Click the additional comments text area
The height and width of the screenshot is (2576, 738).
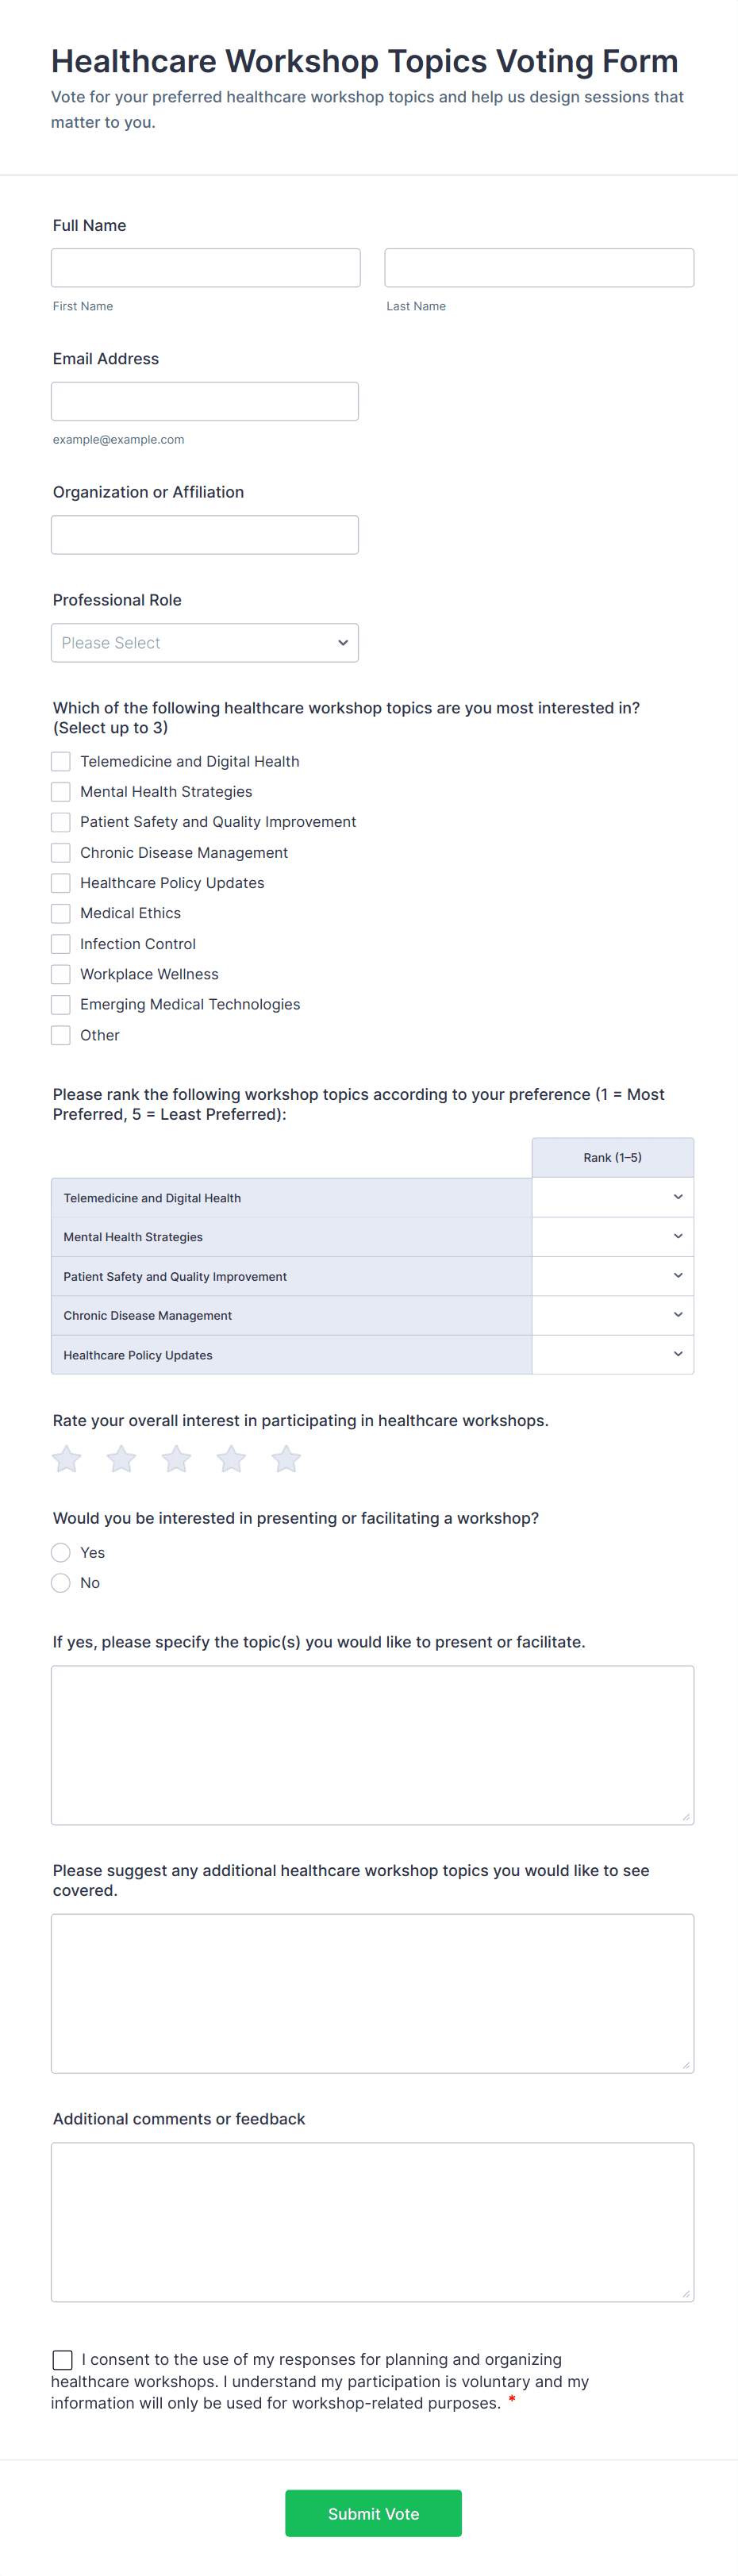(372, 2220)
